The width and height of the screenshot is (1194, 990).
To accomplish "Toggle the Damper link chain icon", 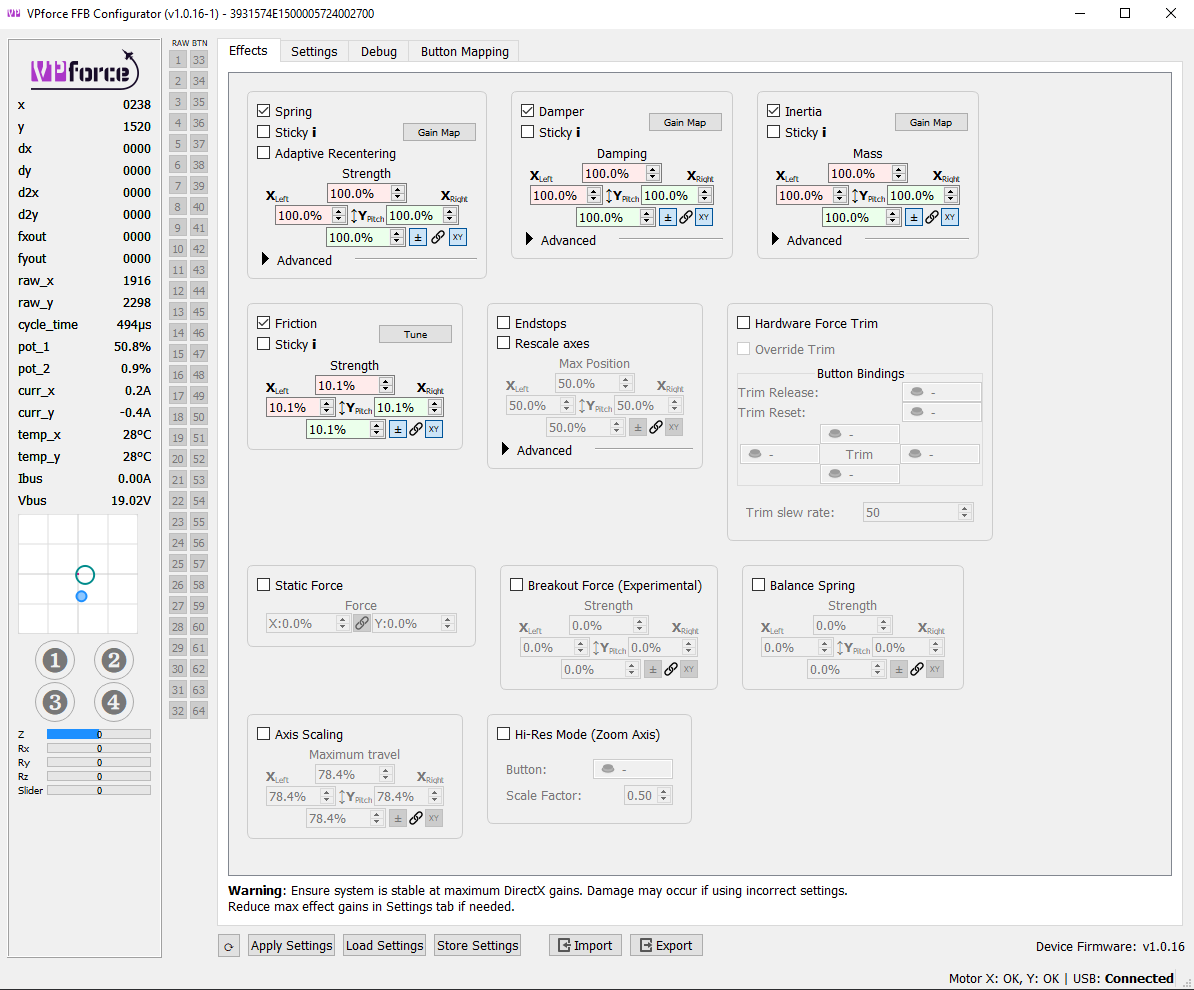I will click(685, 218).
